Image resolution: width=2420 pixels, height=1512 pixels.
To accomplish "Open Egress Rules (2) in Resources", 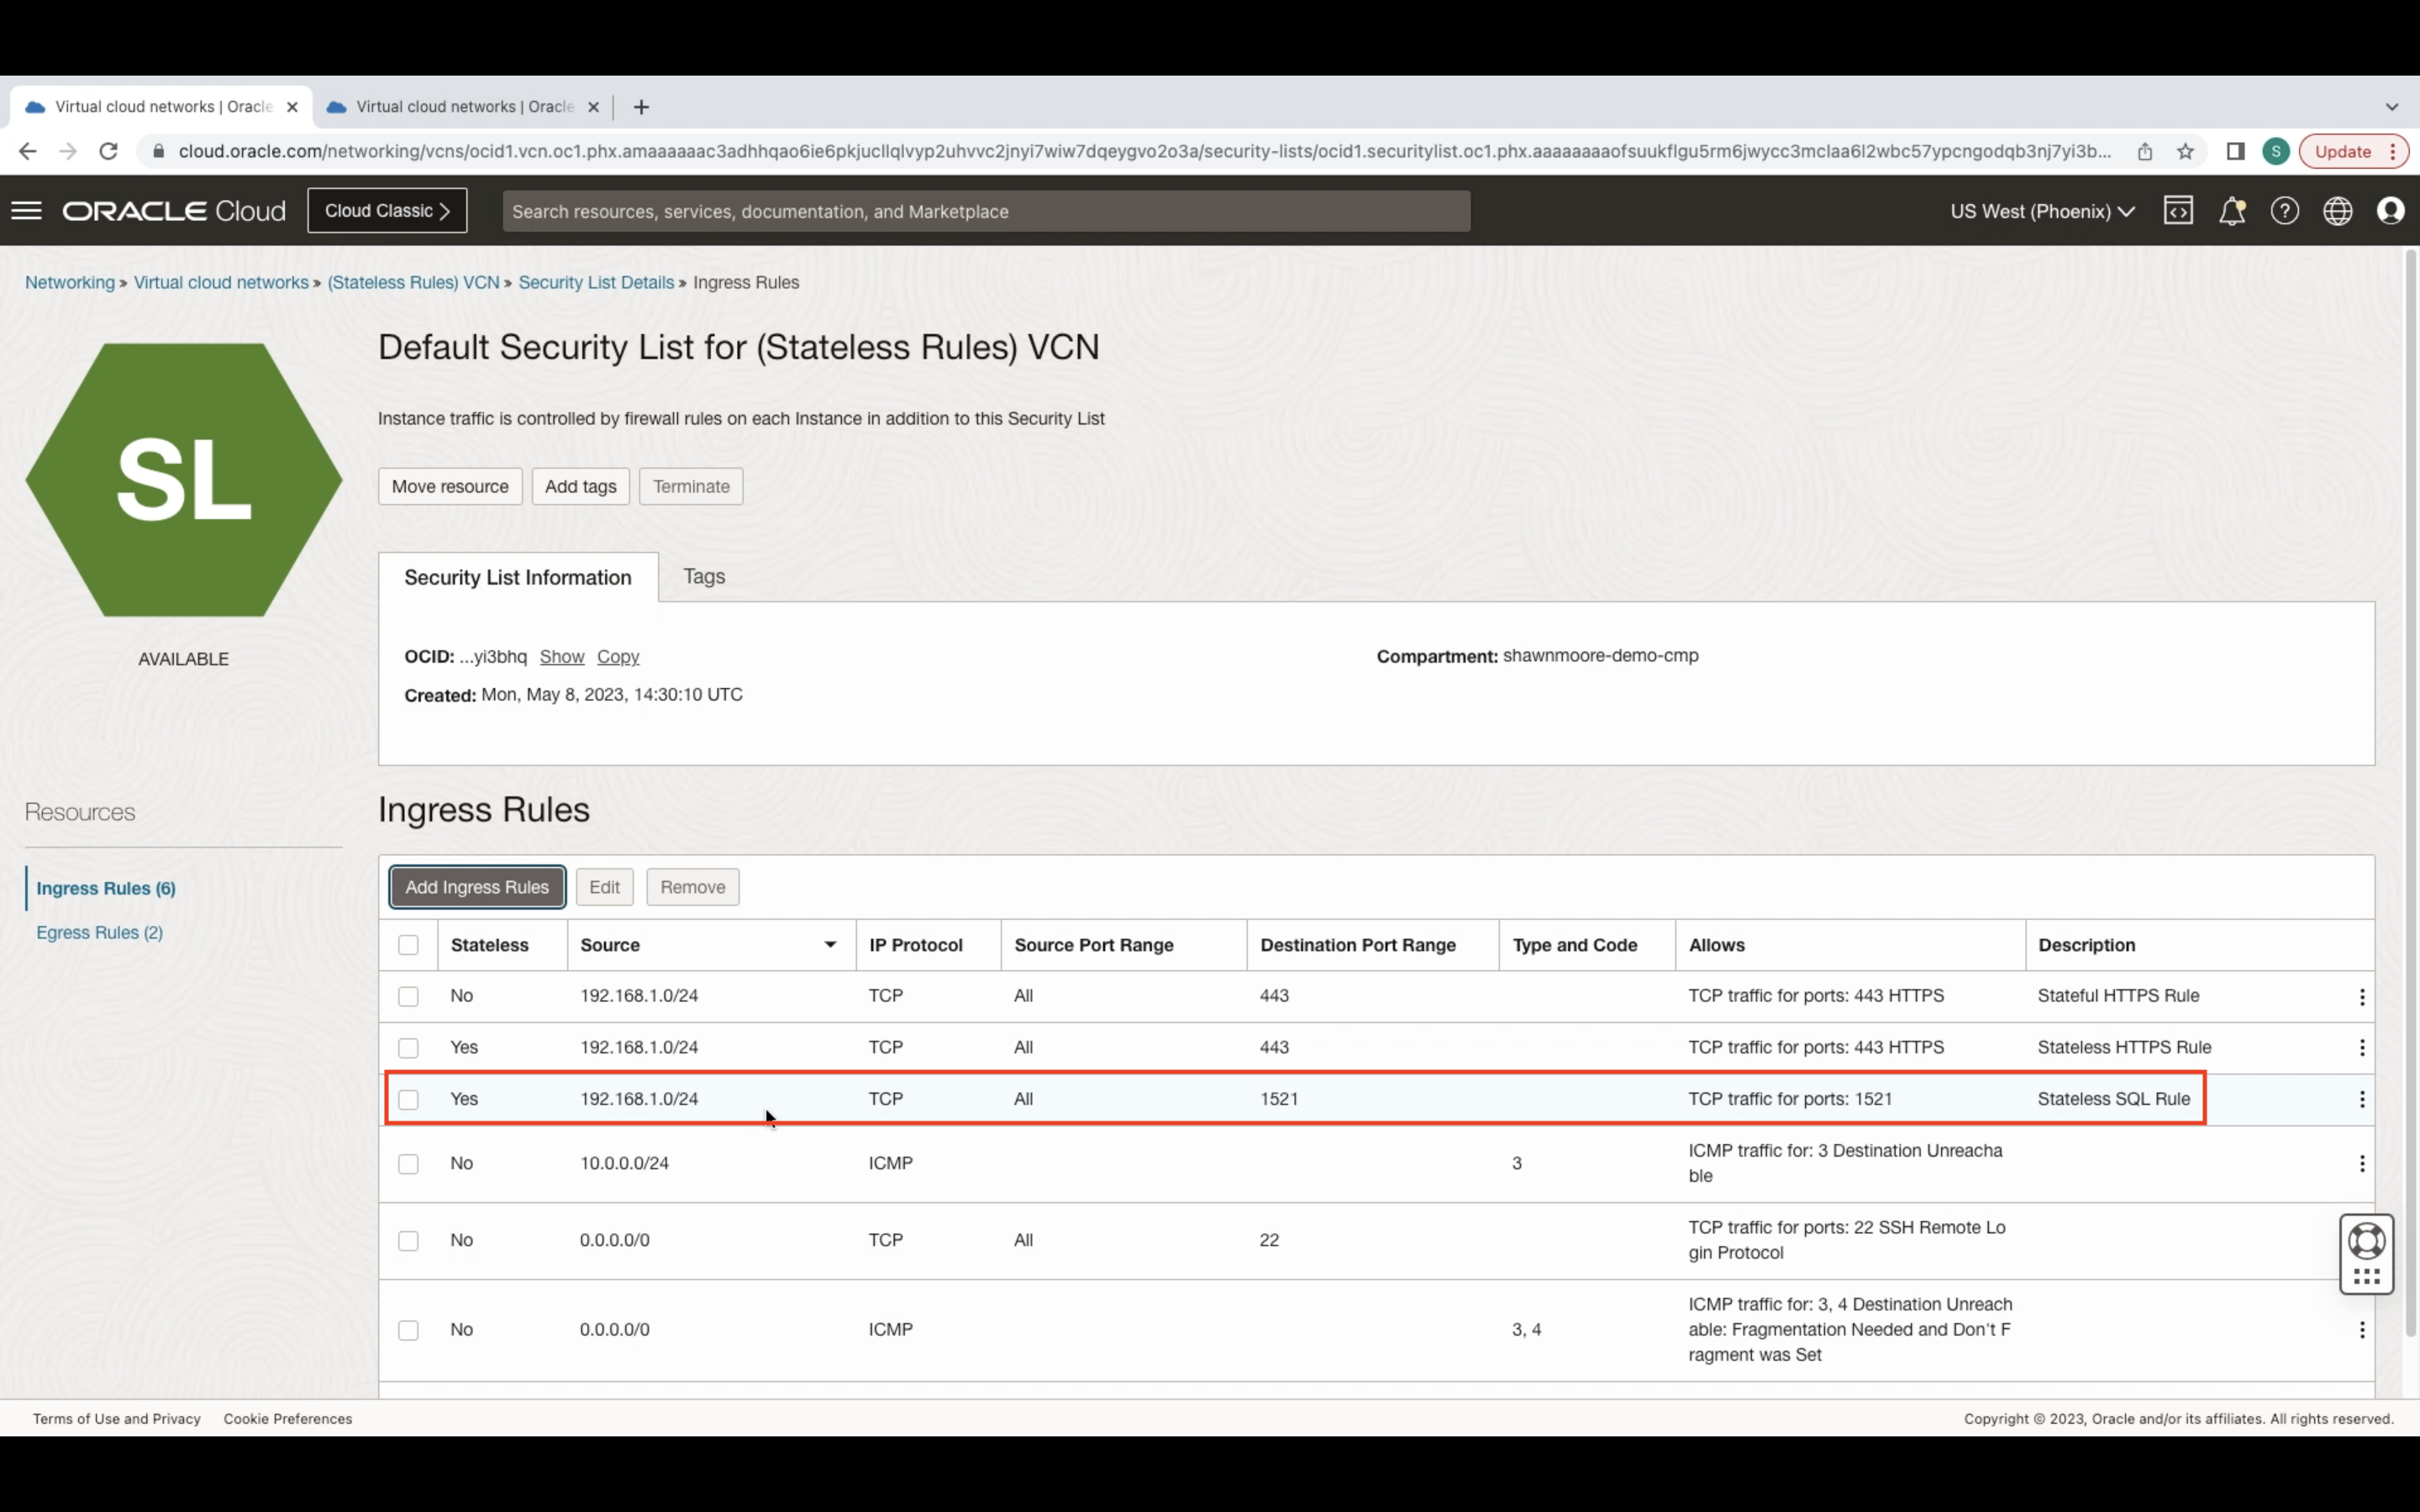I will pos(99,932).
